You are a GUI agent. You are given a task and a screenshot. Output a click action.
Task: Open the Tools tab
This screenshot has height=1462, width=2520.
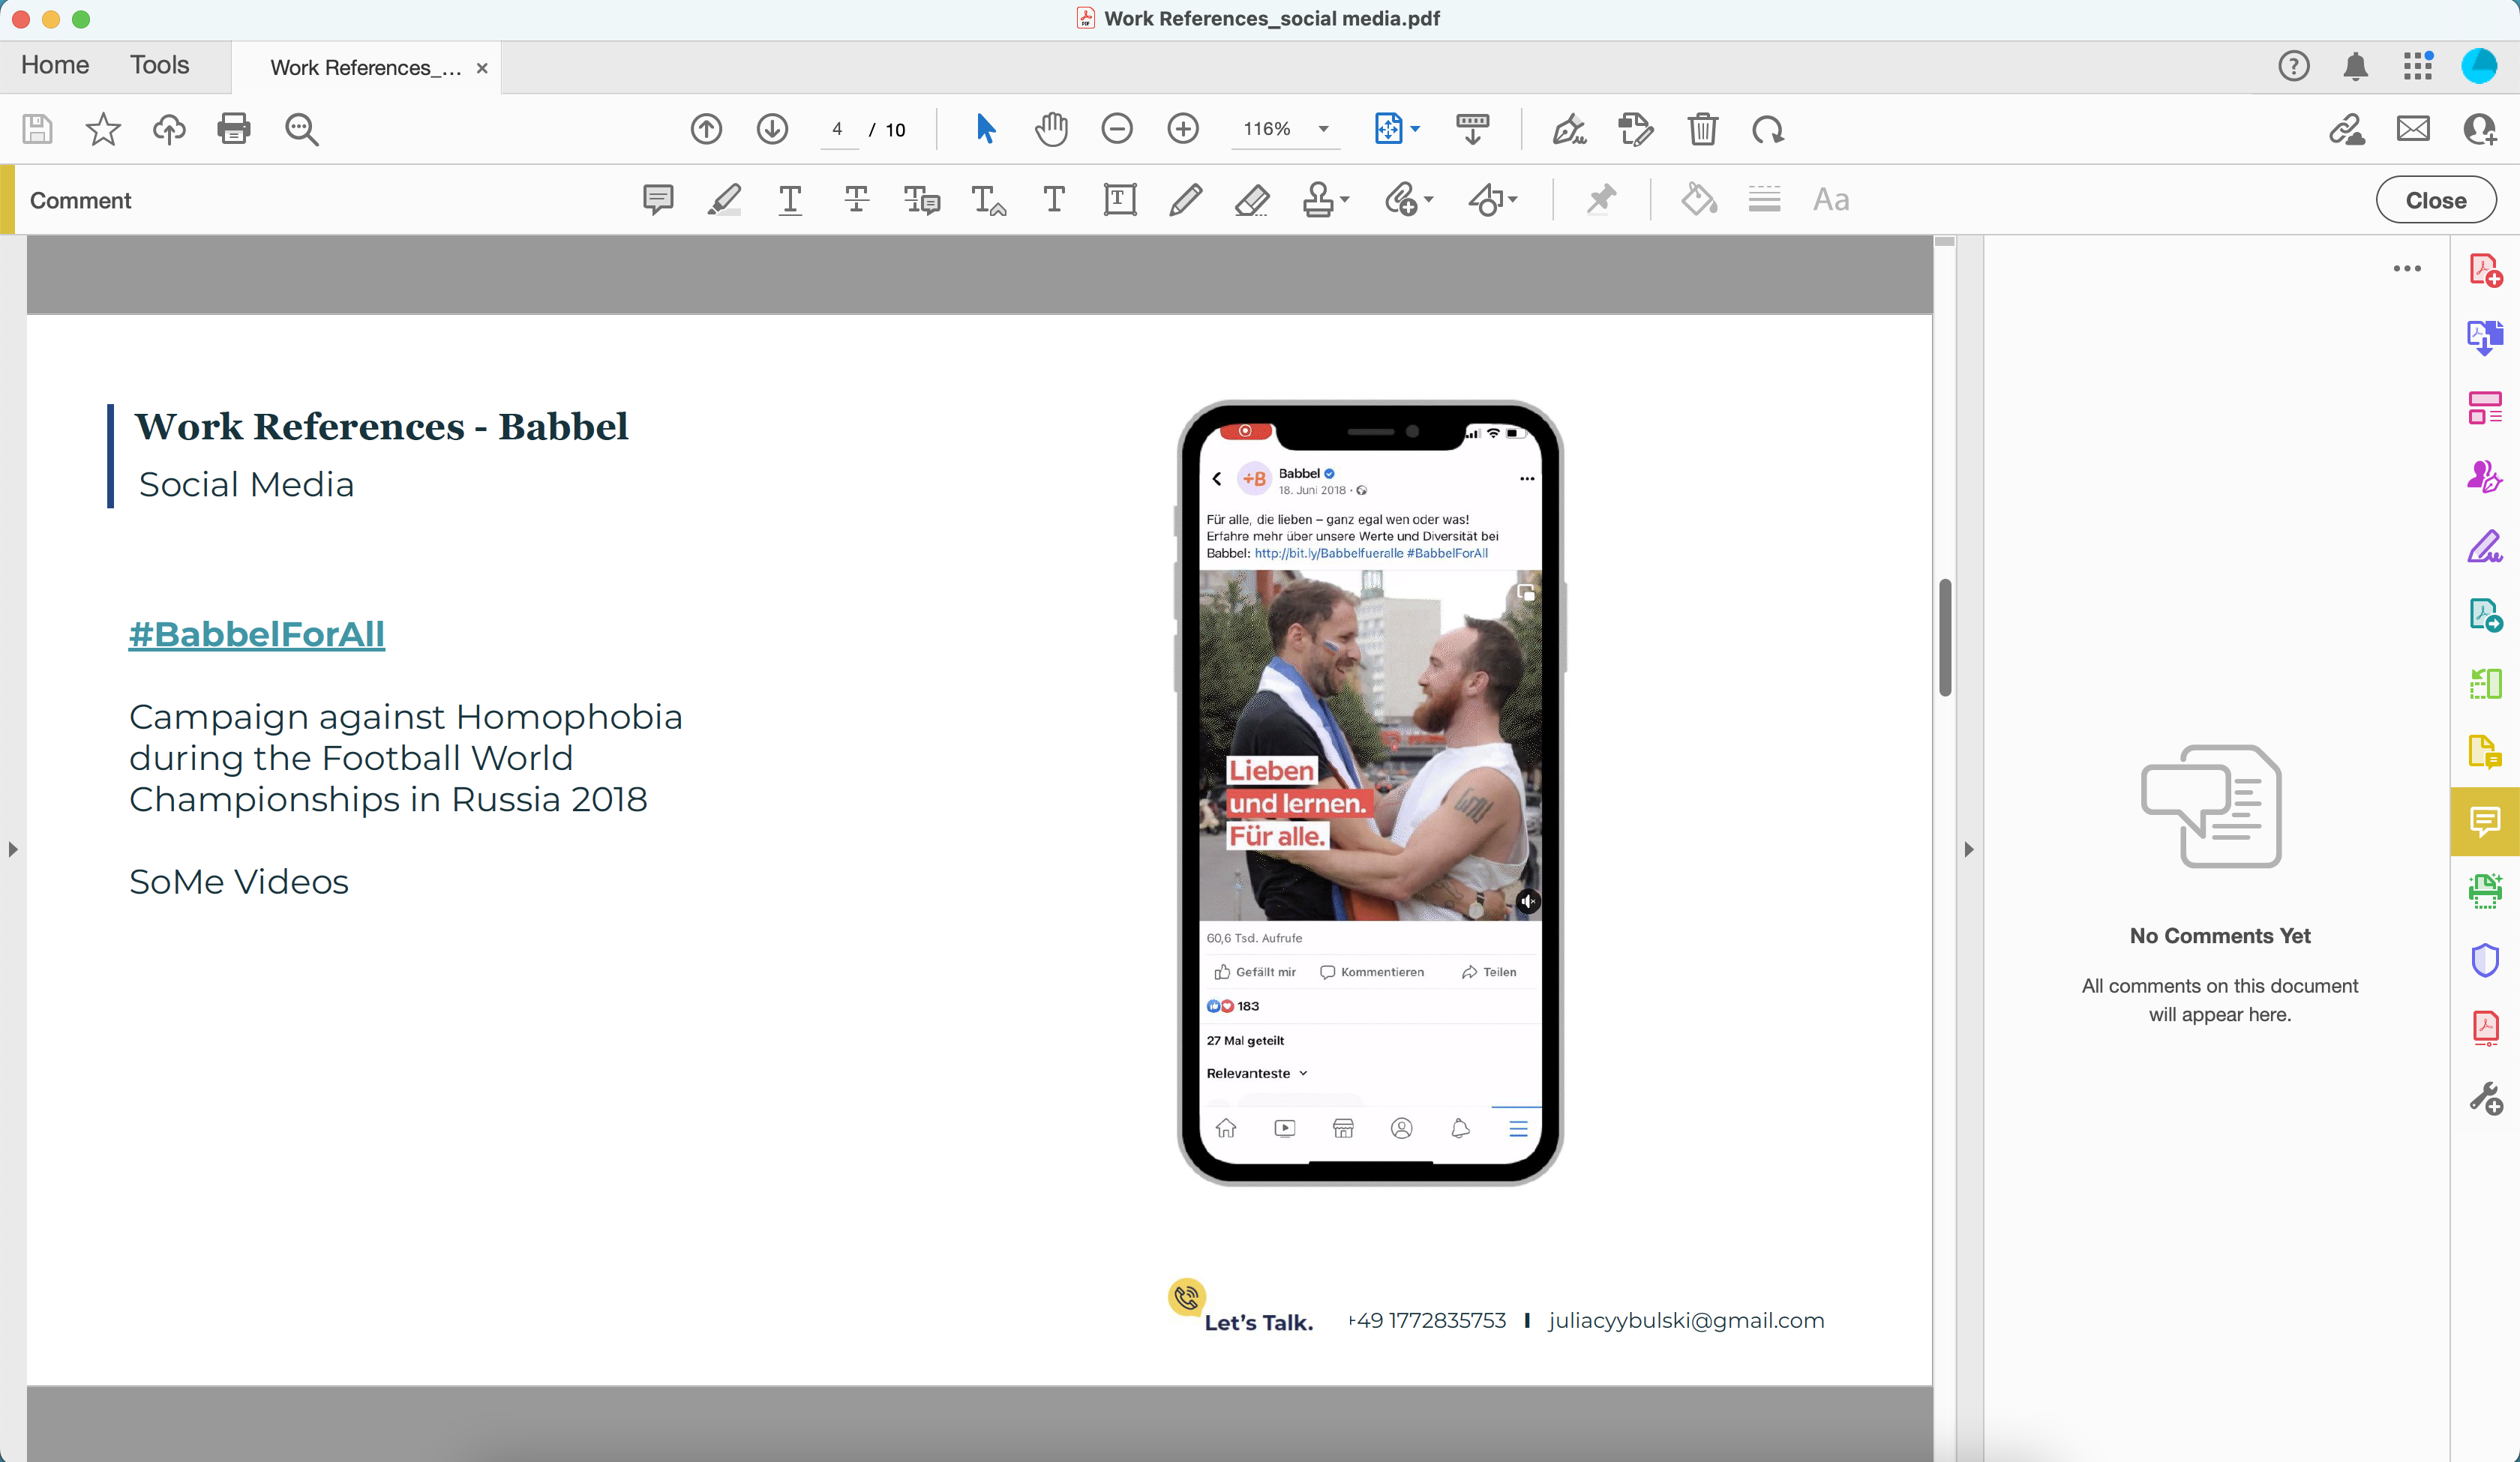tap(159, 65)
